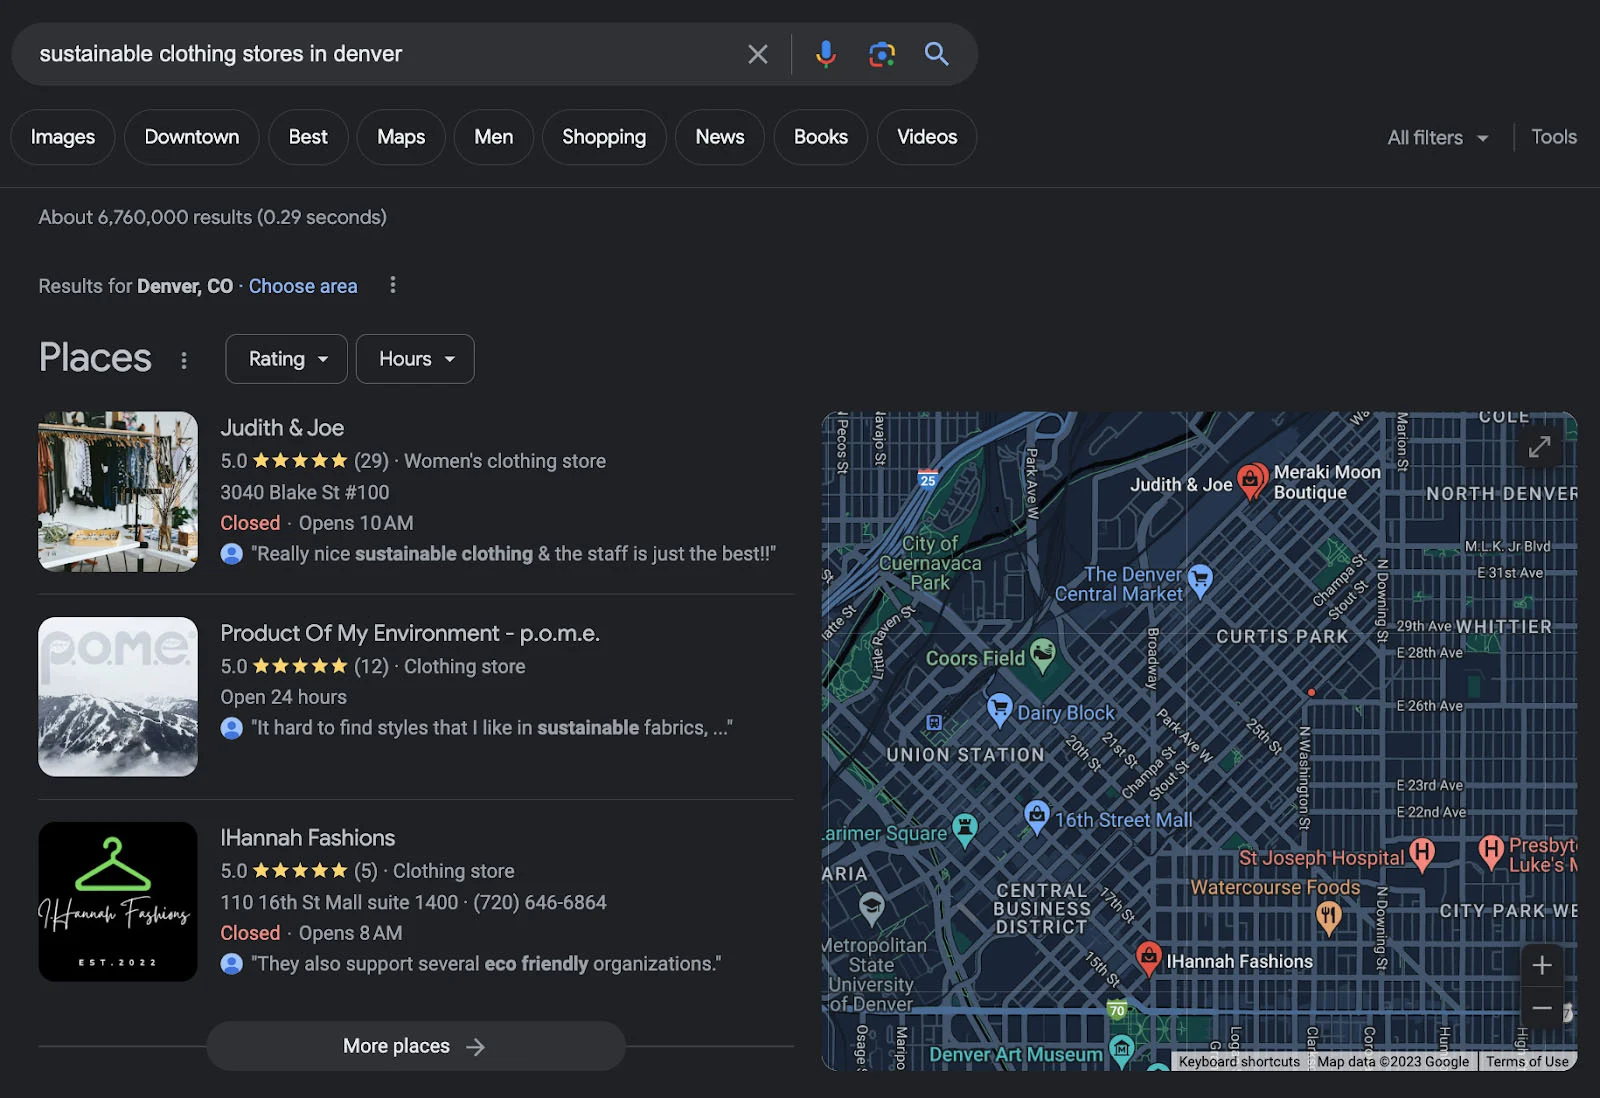Viewport: 1600px width, 1098px height.
Task: Click the Metropolitan State University pin
Action: click(872, 908)
